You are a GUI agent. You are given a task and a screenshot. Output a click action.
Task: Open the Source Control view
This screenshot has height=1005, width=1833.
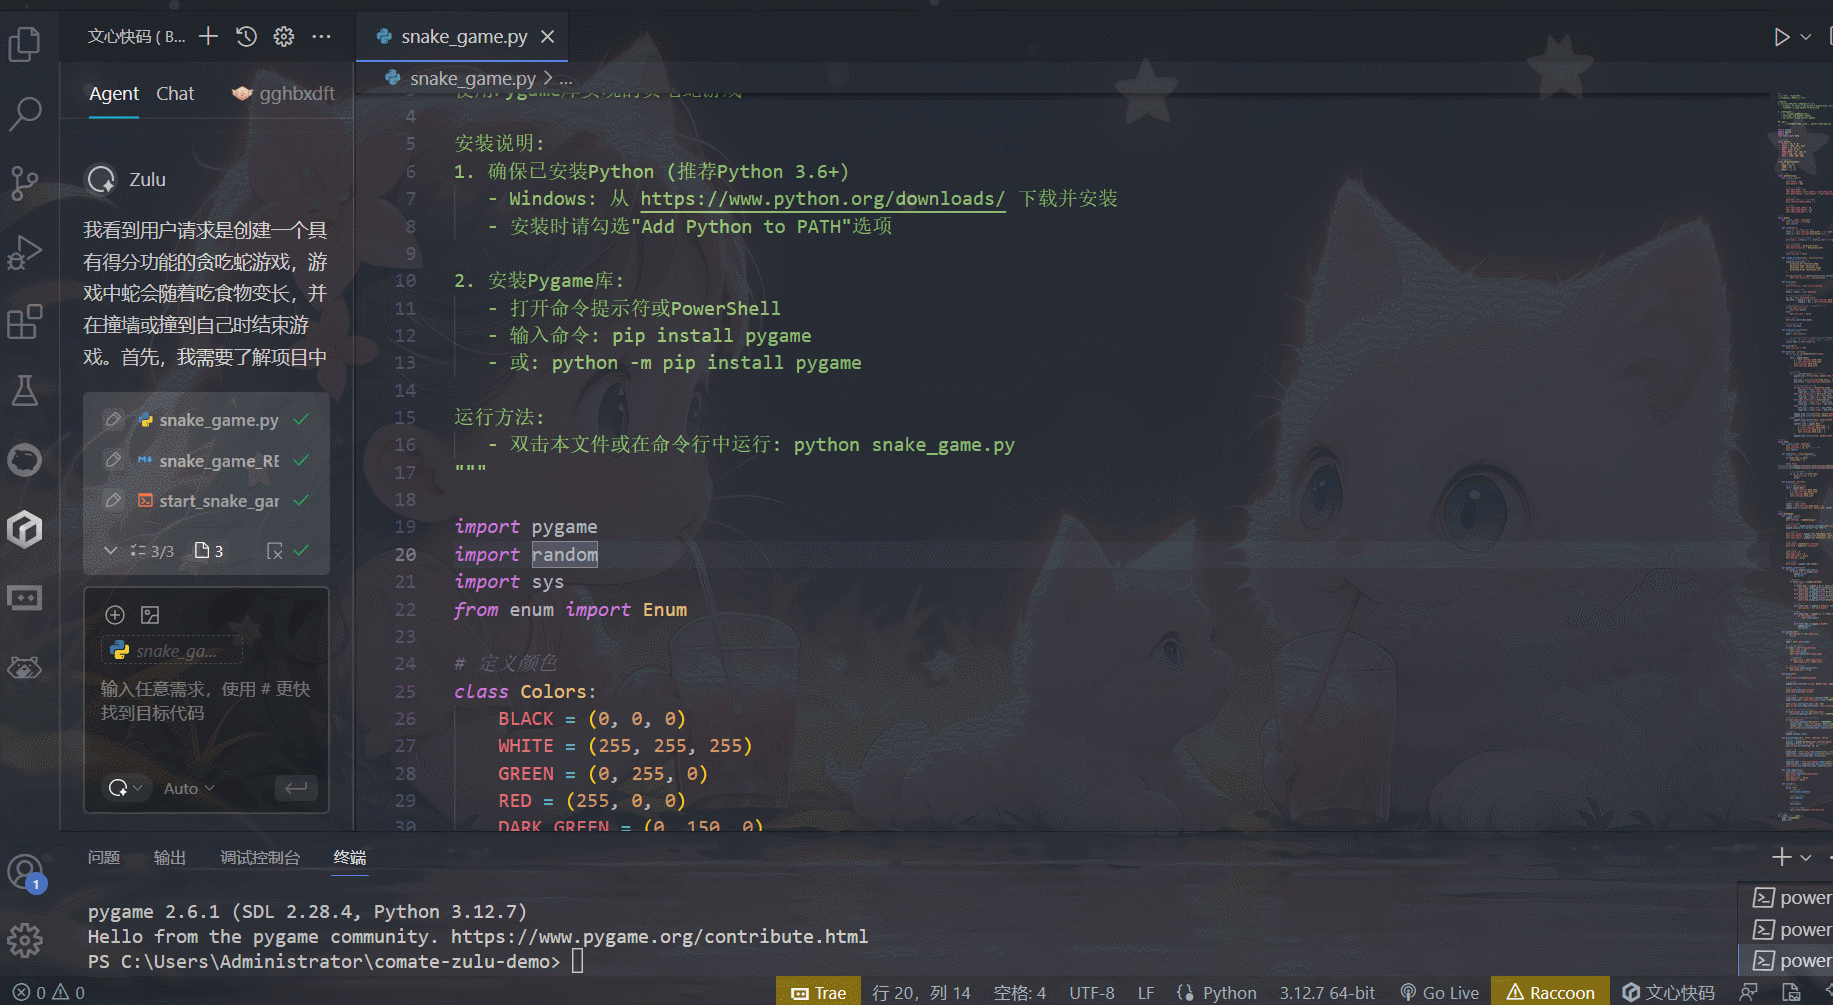25,183
